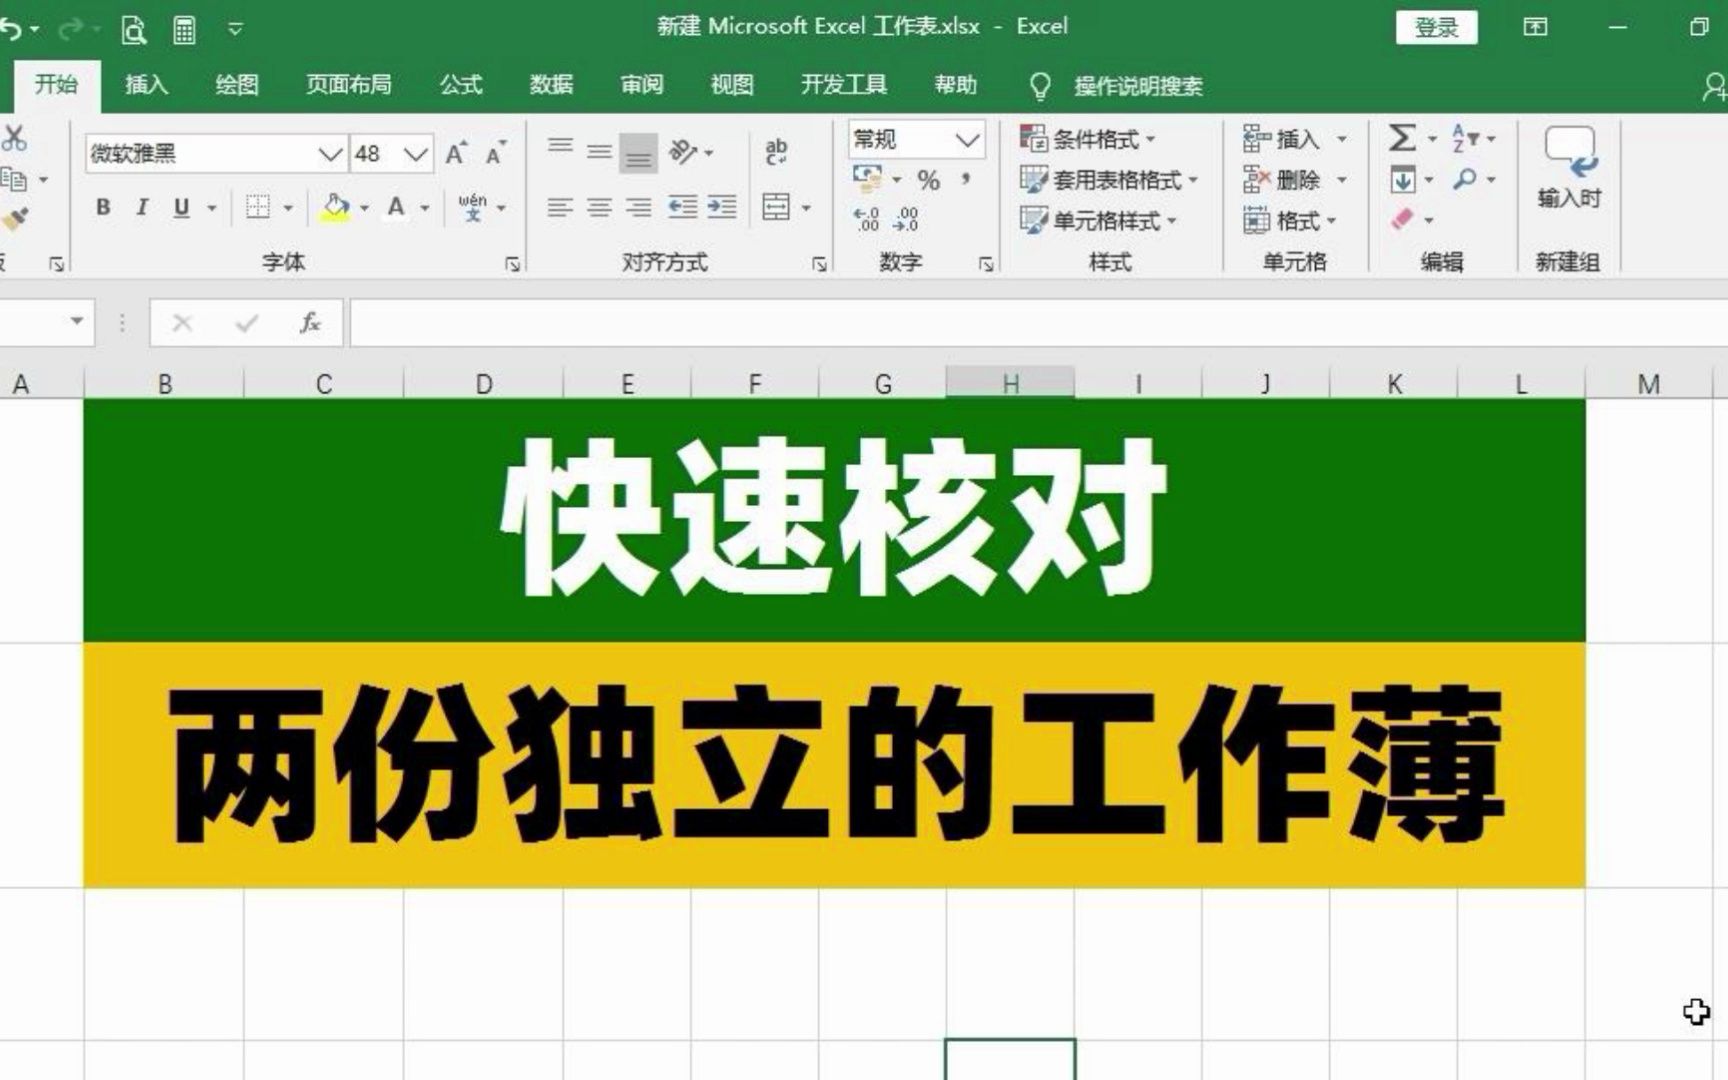Toggle Italic formatting
This screenshot has width=1728, height=1080.
pyautogui.click(x=142, y=207)
